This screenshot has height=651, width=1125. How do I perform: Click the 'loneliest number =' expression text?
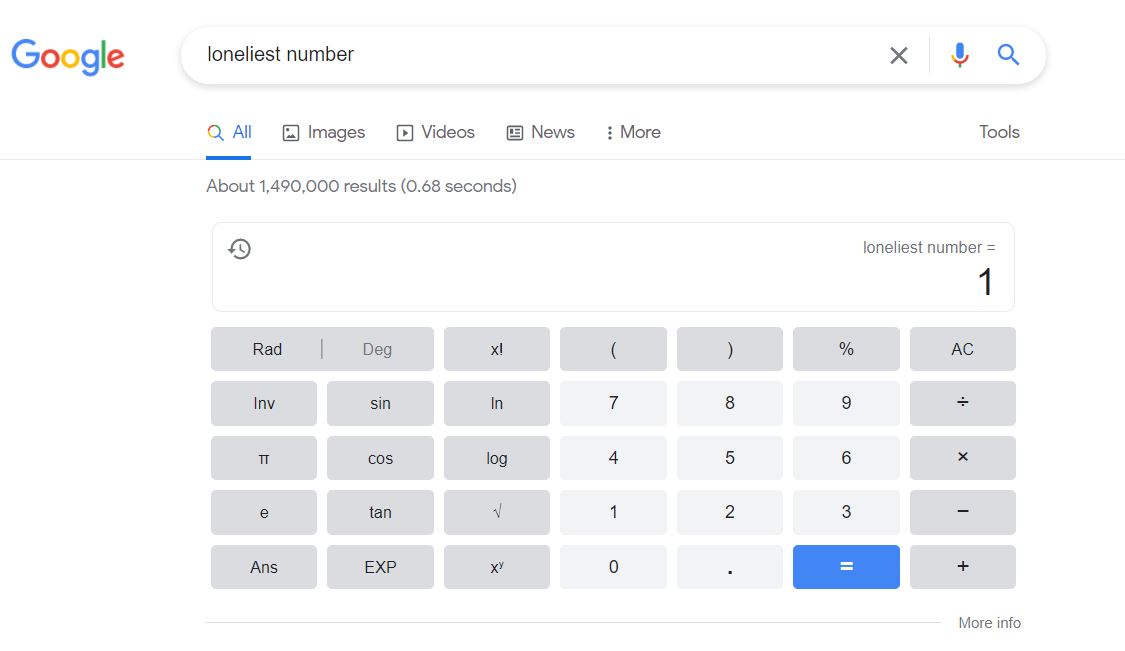point(929,248)
